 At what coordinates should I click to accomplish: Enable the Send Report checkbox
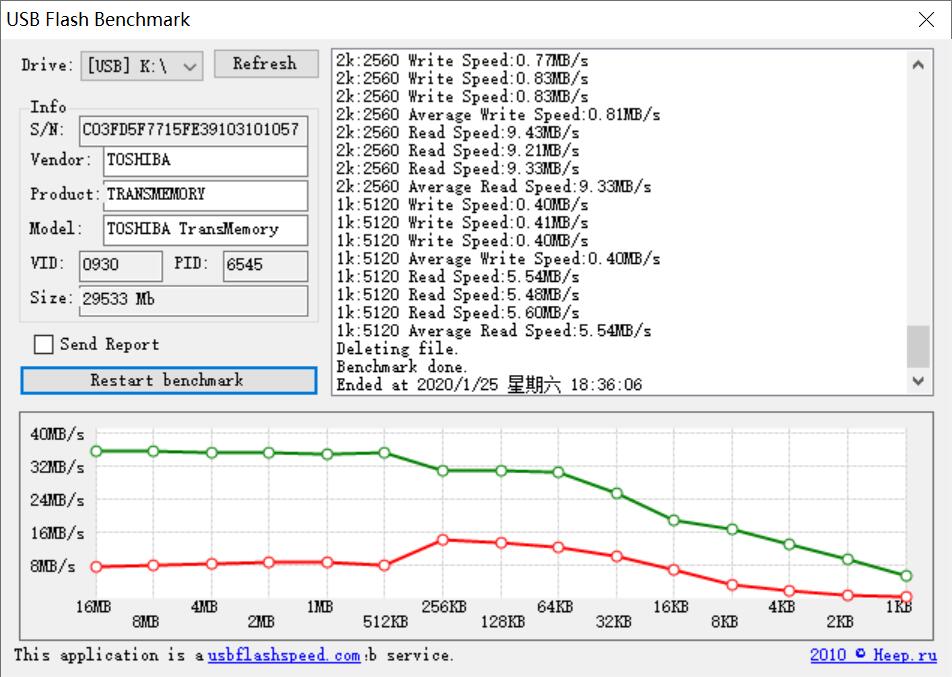(x=44, y=345)
